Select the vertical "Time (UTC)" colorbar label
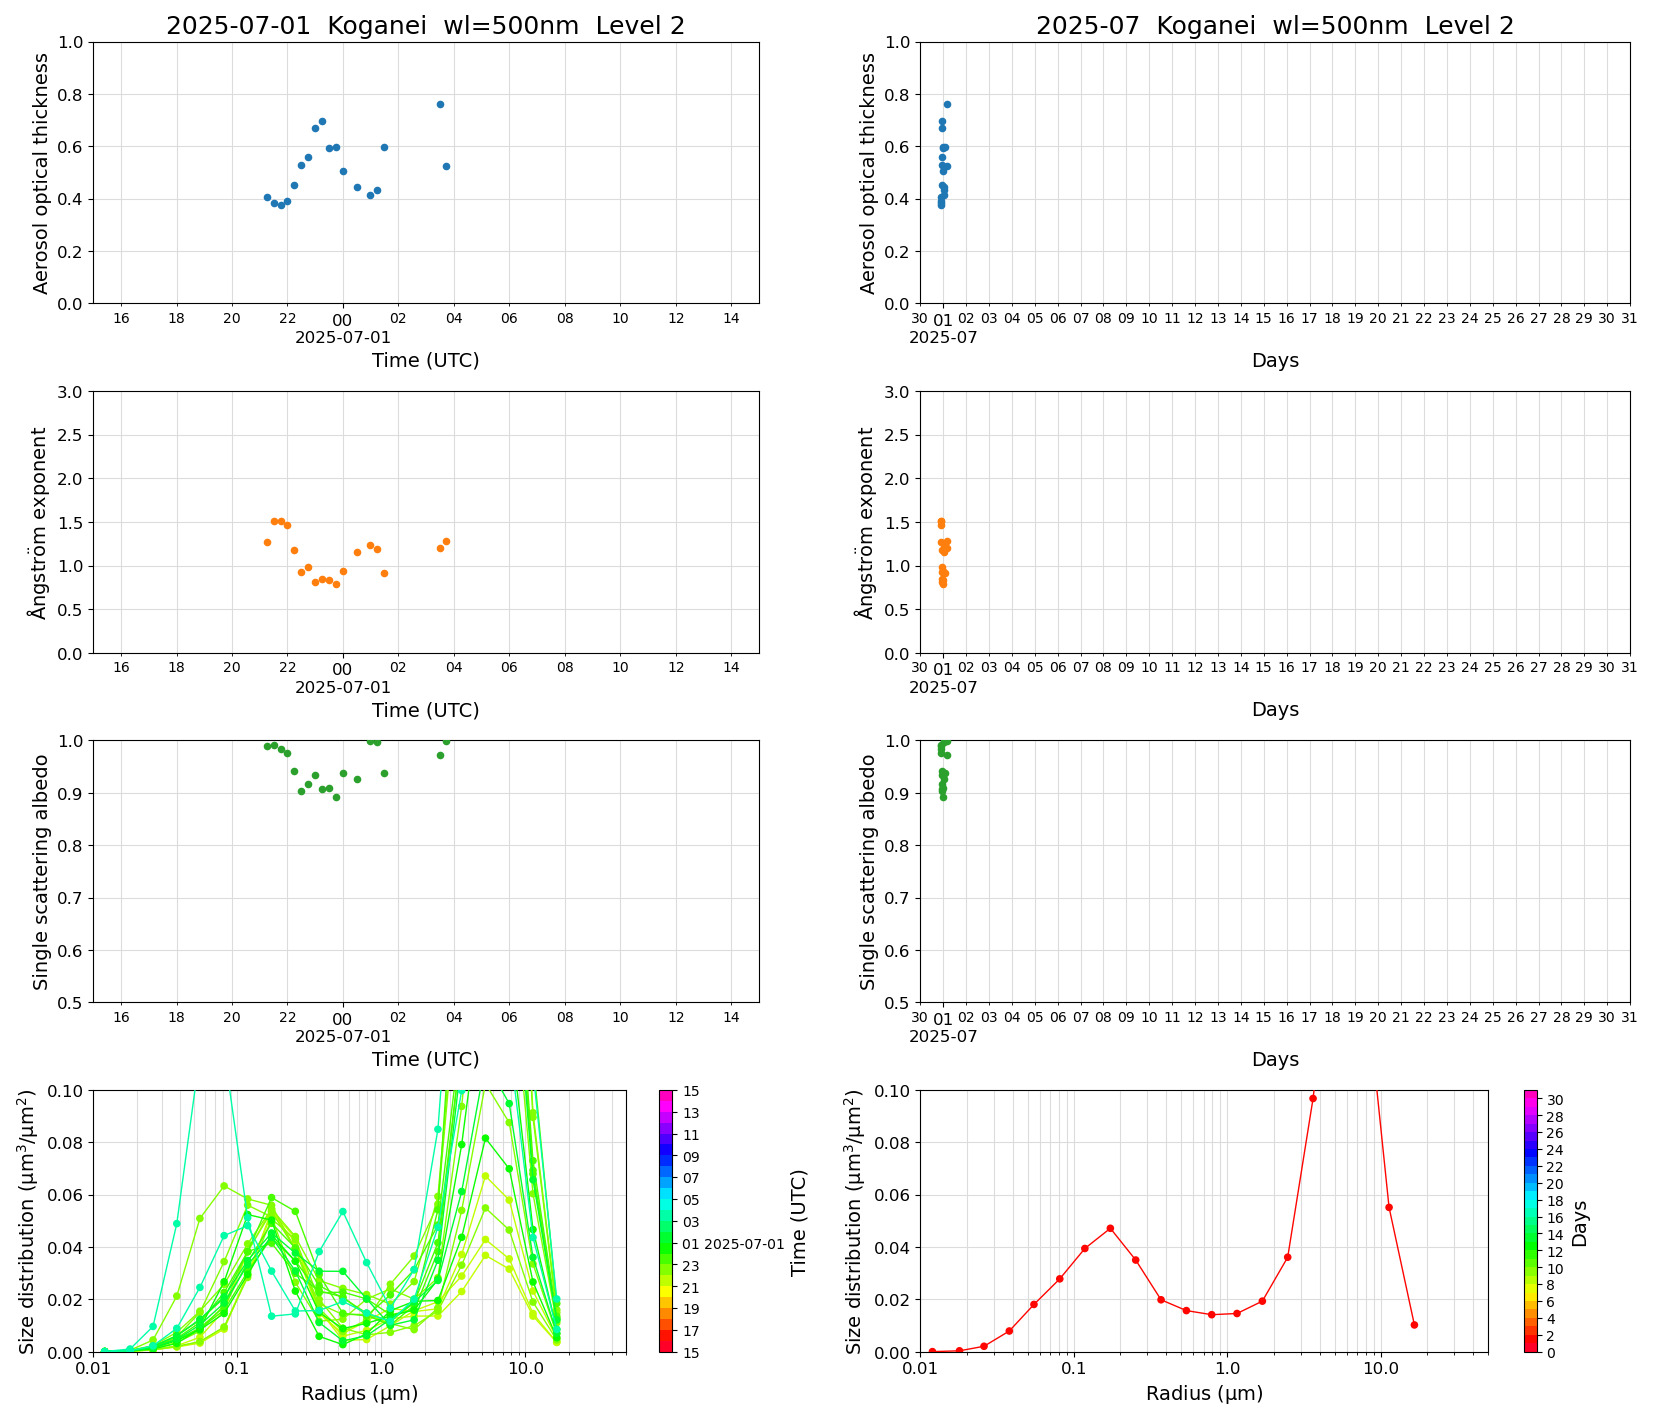Image resolution: width=1654 pixels, height=1420 pixels. (x=798, y=1222)
